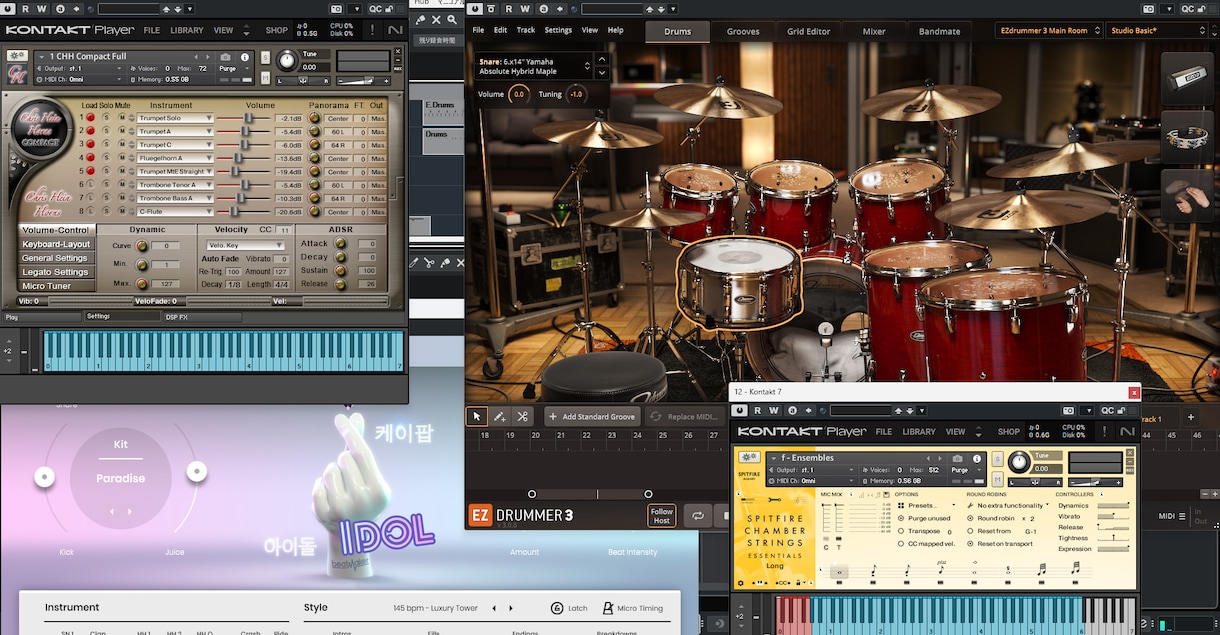Select the scissors cut tool in EZdrummer

522,416
